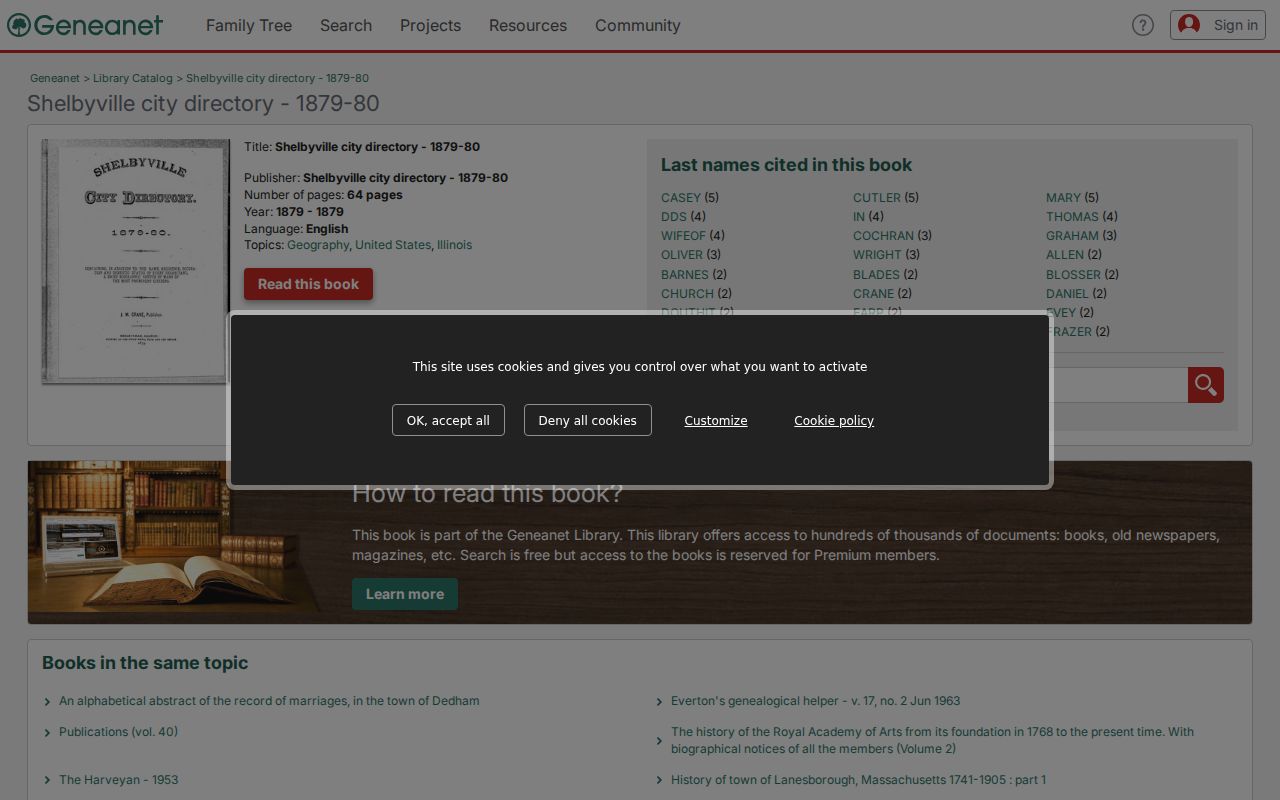The height and width of the screenshot is (800, 1280).
Task: Click the red magnifier search button
Action: coord(1206,385)
